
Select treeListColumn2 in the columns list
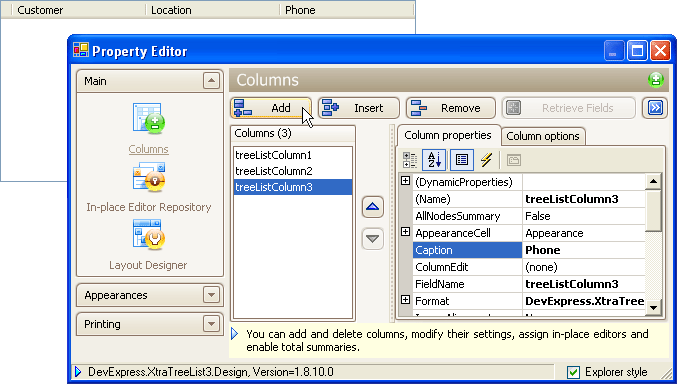293,171
